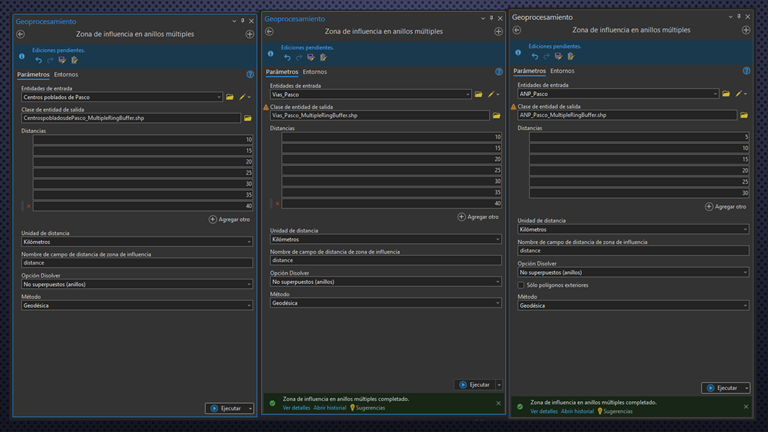
Task: Switch to Entornos tab in Centros poblados panel
Action: point(66,74)
